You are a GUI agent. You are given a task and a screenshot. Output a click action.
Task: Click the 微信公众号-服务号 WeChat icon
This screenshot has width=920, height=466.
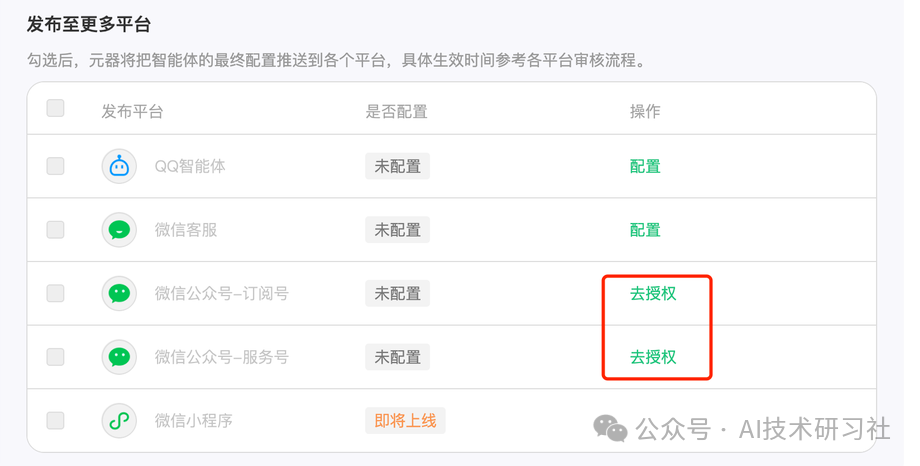tap(120, 356)
